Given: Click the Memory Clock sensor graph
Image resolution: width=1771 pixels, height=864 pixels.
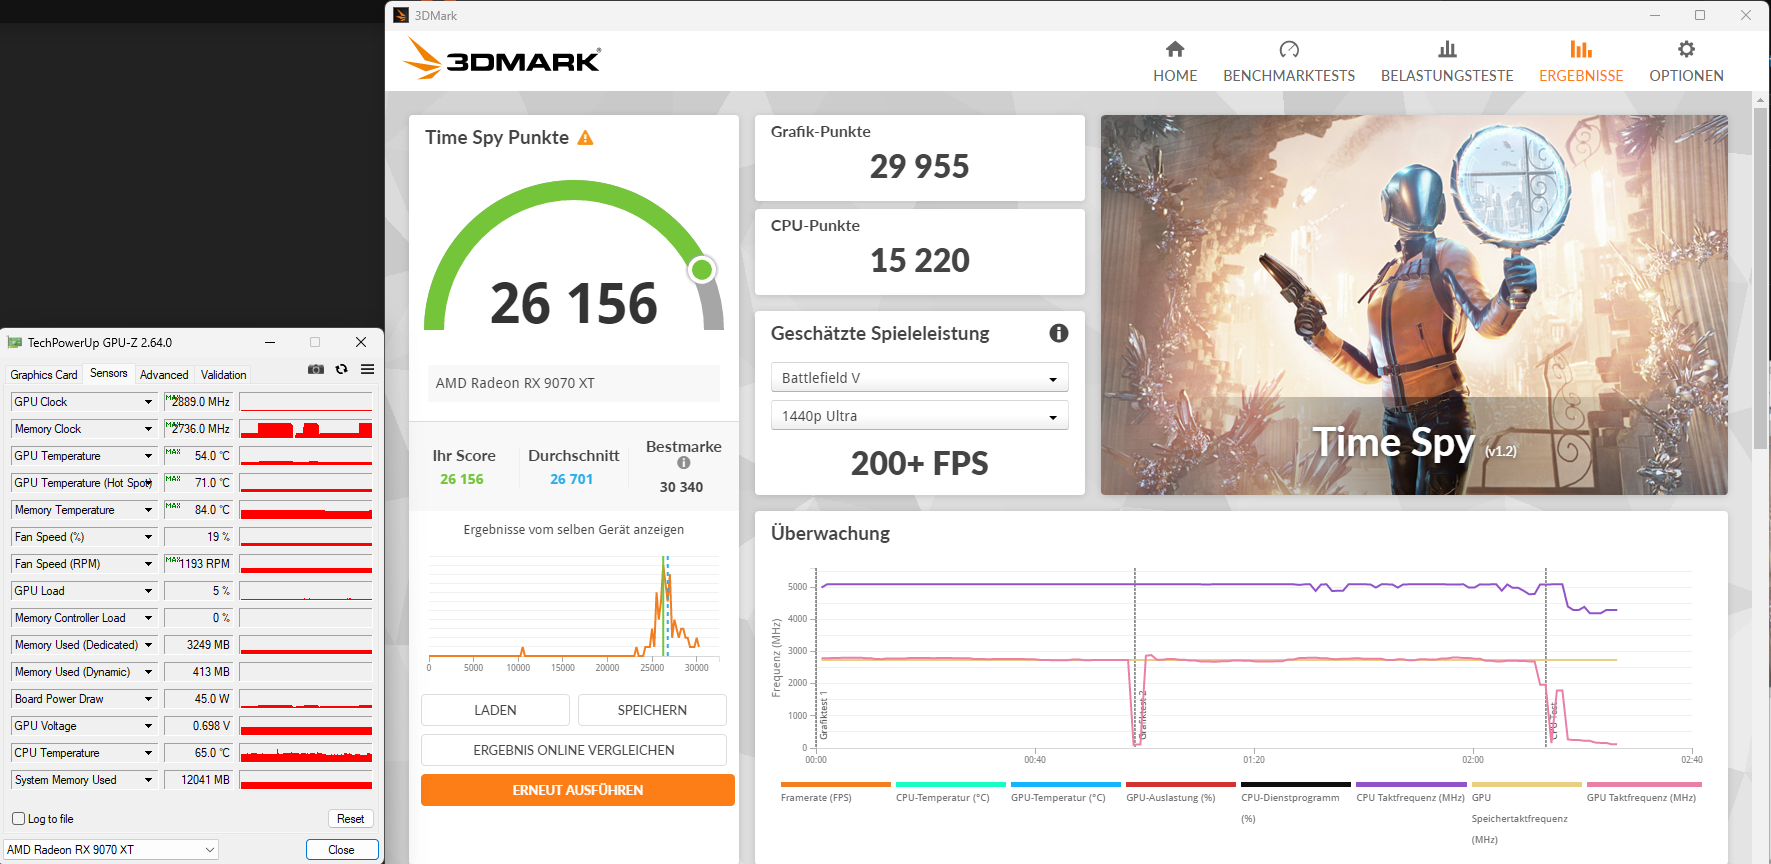Looking at the screenshot, I should [306, 429].
